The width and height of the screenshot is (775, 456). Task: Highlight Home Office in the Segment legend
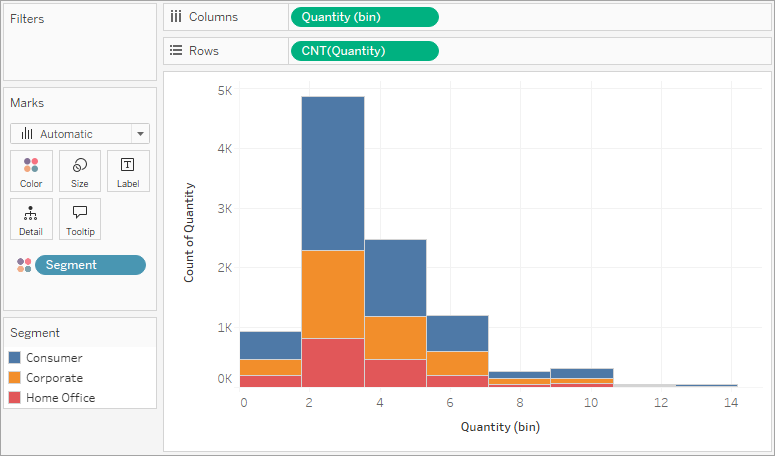tap(60, 398)
